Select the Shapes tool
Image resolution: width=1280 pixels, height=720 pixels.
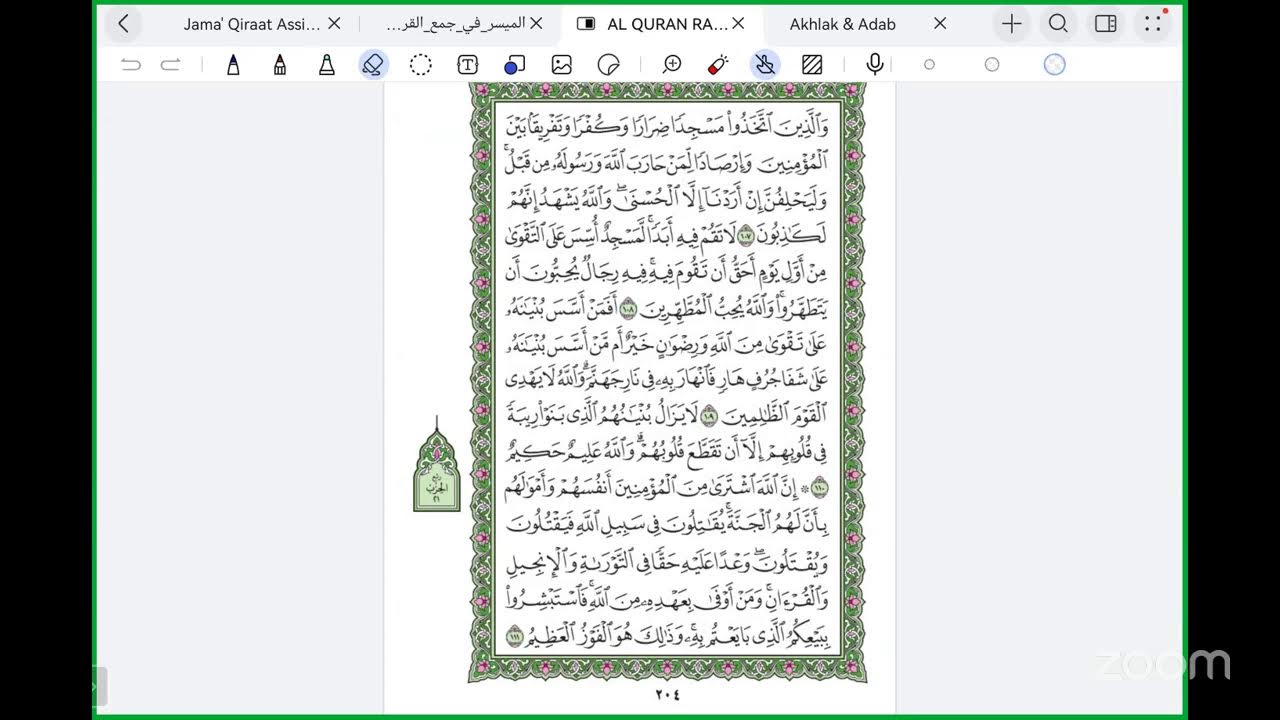(x=514, y=65)
